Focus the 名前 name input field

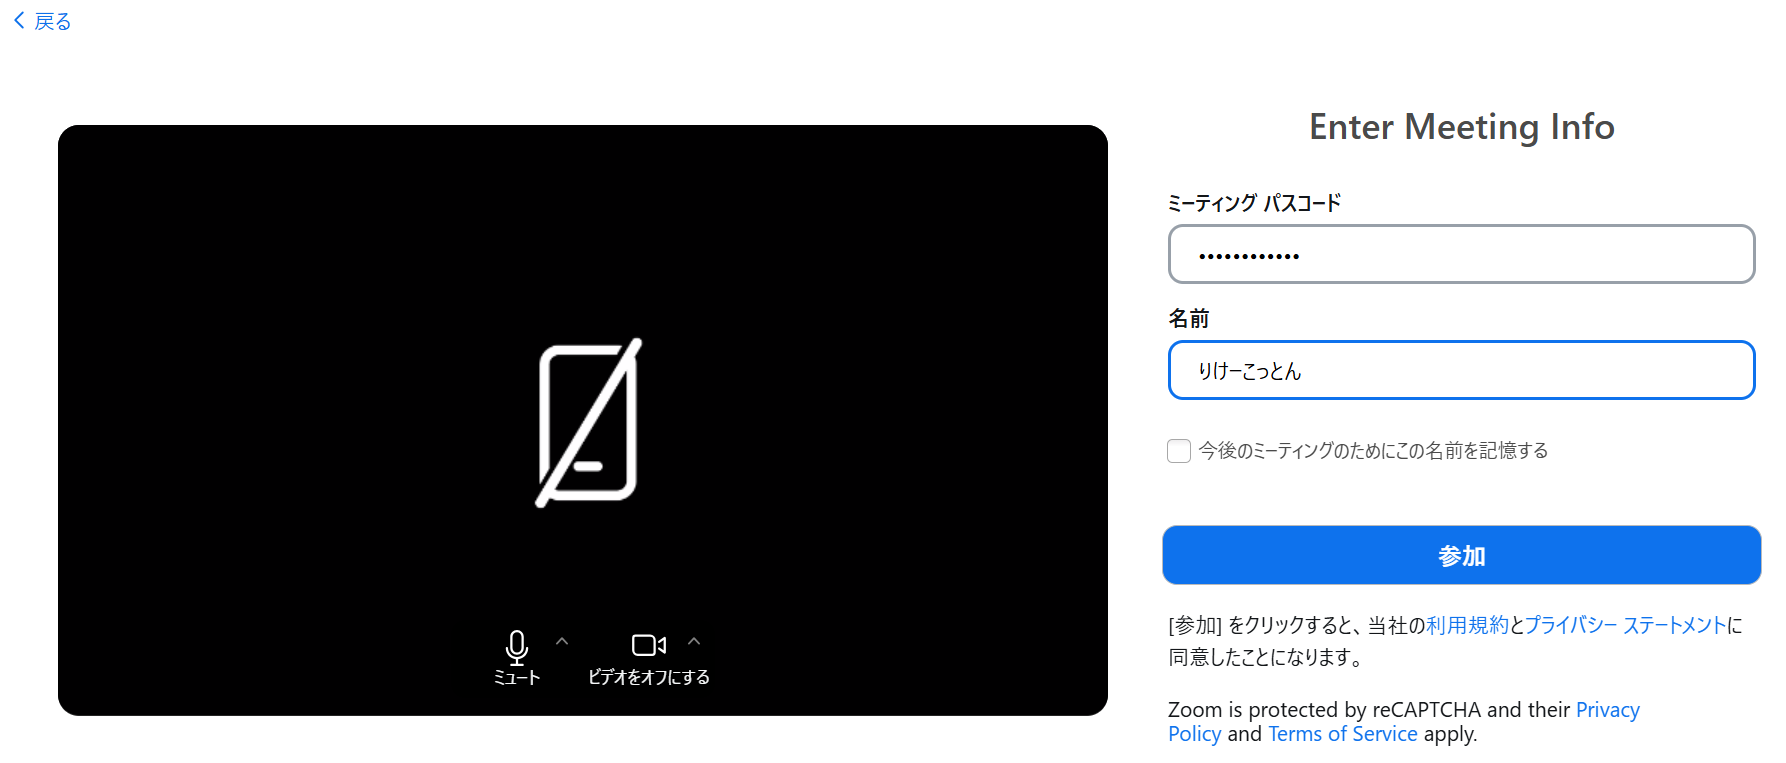[x=1461, y=370]
